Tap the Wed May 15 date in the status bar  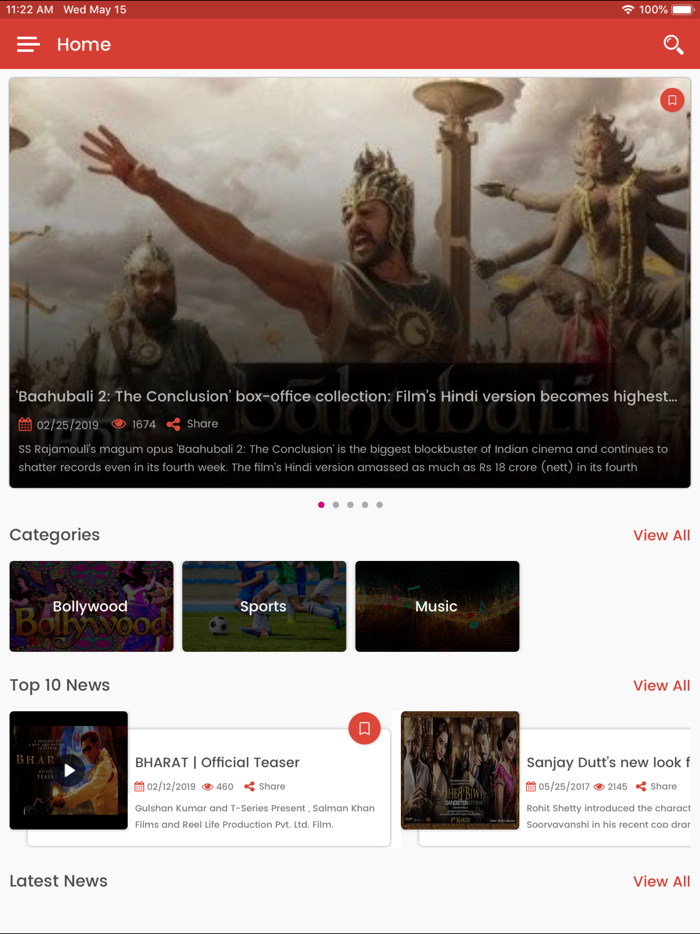tap(95, 10)
